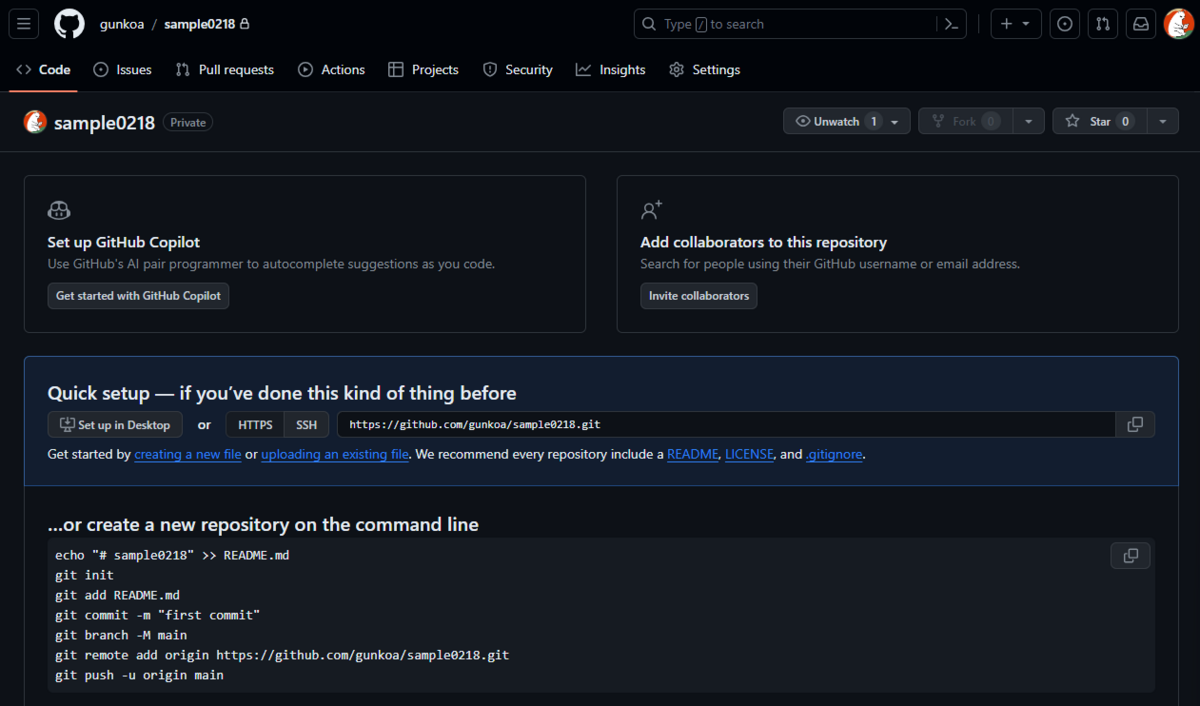The width and height of the screenshot is (1200, 706).
Task: Copy the repository HTTPS URL to clipboard
Action: tap(1135, 424)
